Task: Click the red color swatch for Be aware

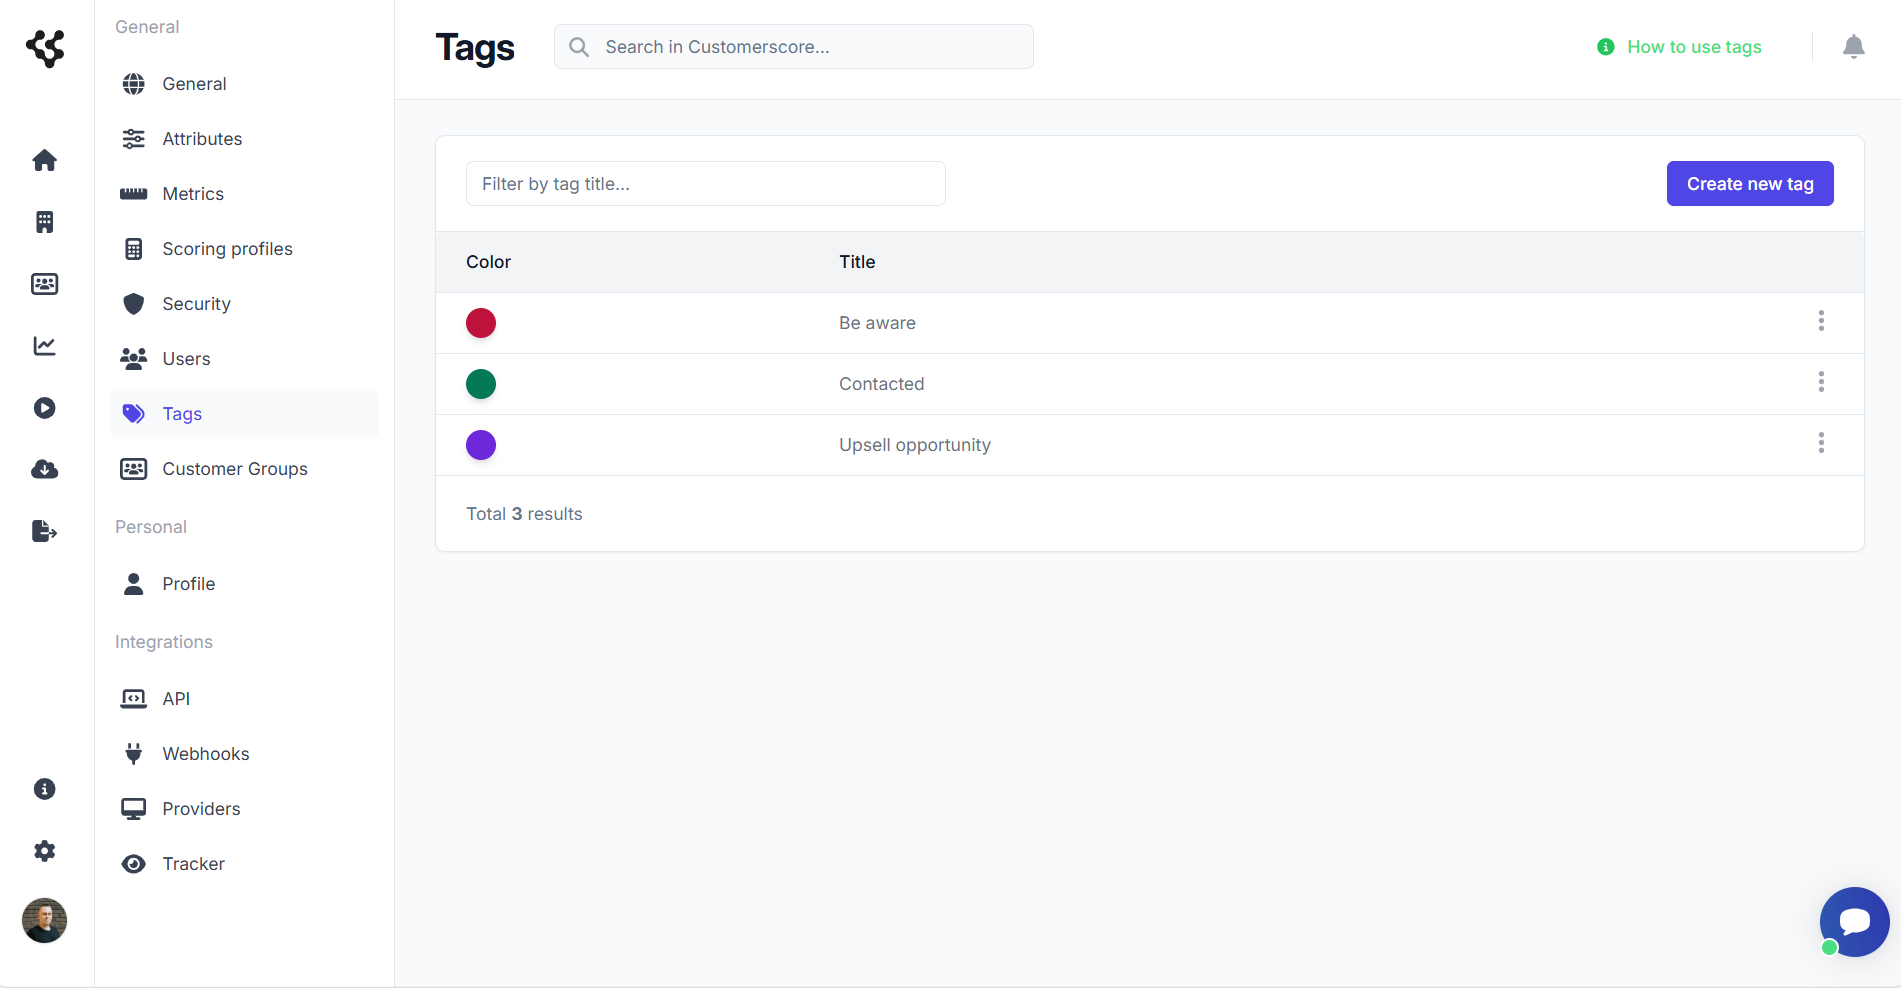Action: point(481,323)
